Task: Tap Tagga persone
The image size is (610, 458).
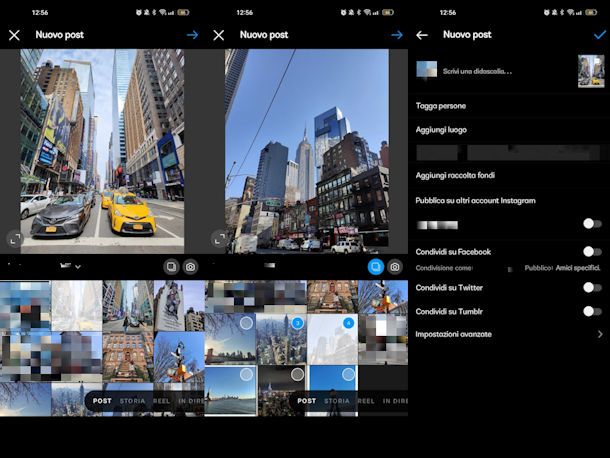Action: (441, 106)
